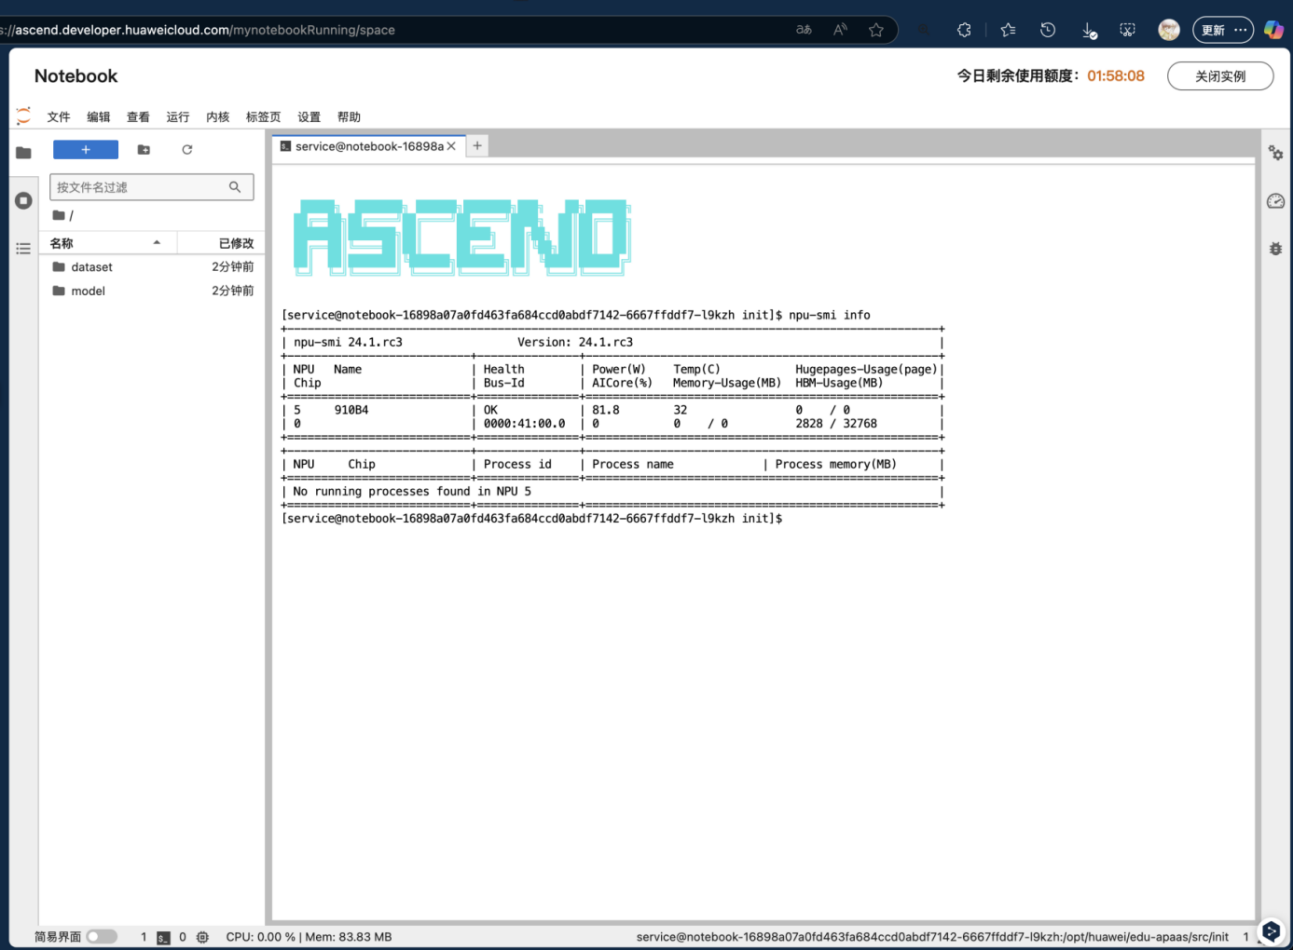Click the file name filter field

click(x=151, y=187)
